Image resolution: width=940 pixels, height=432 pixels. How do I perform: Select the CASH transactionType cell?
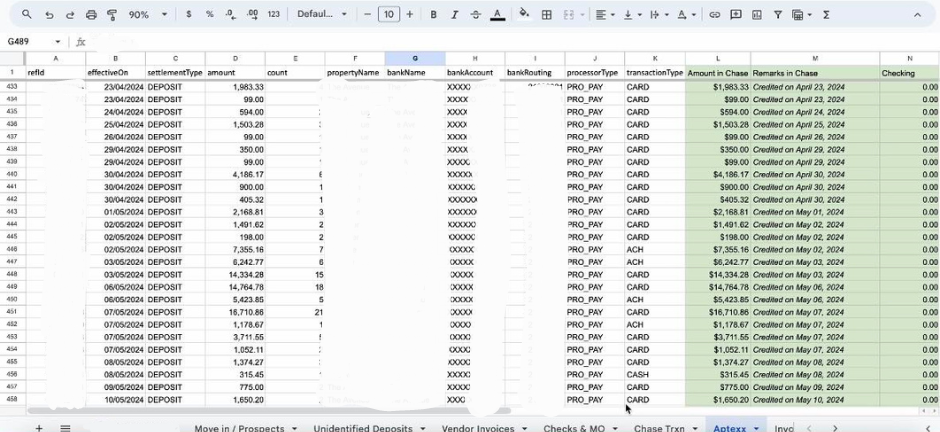click(655, 374)
